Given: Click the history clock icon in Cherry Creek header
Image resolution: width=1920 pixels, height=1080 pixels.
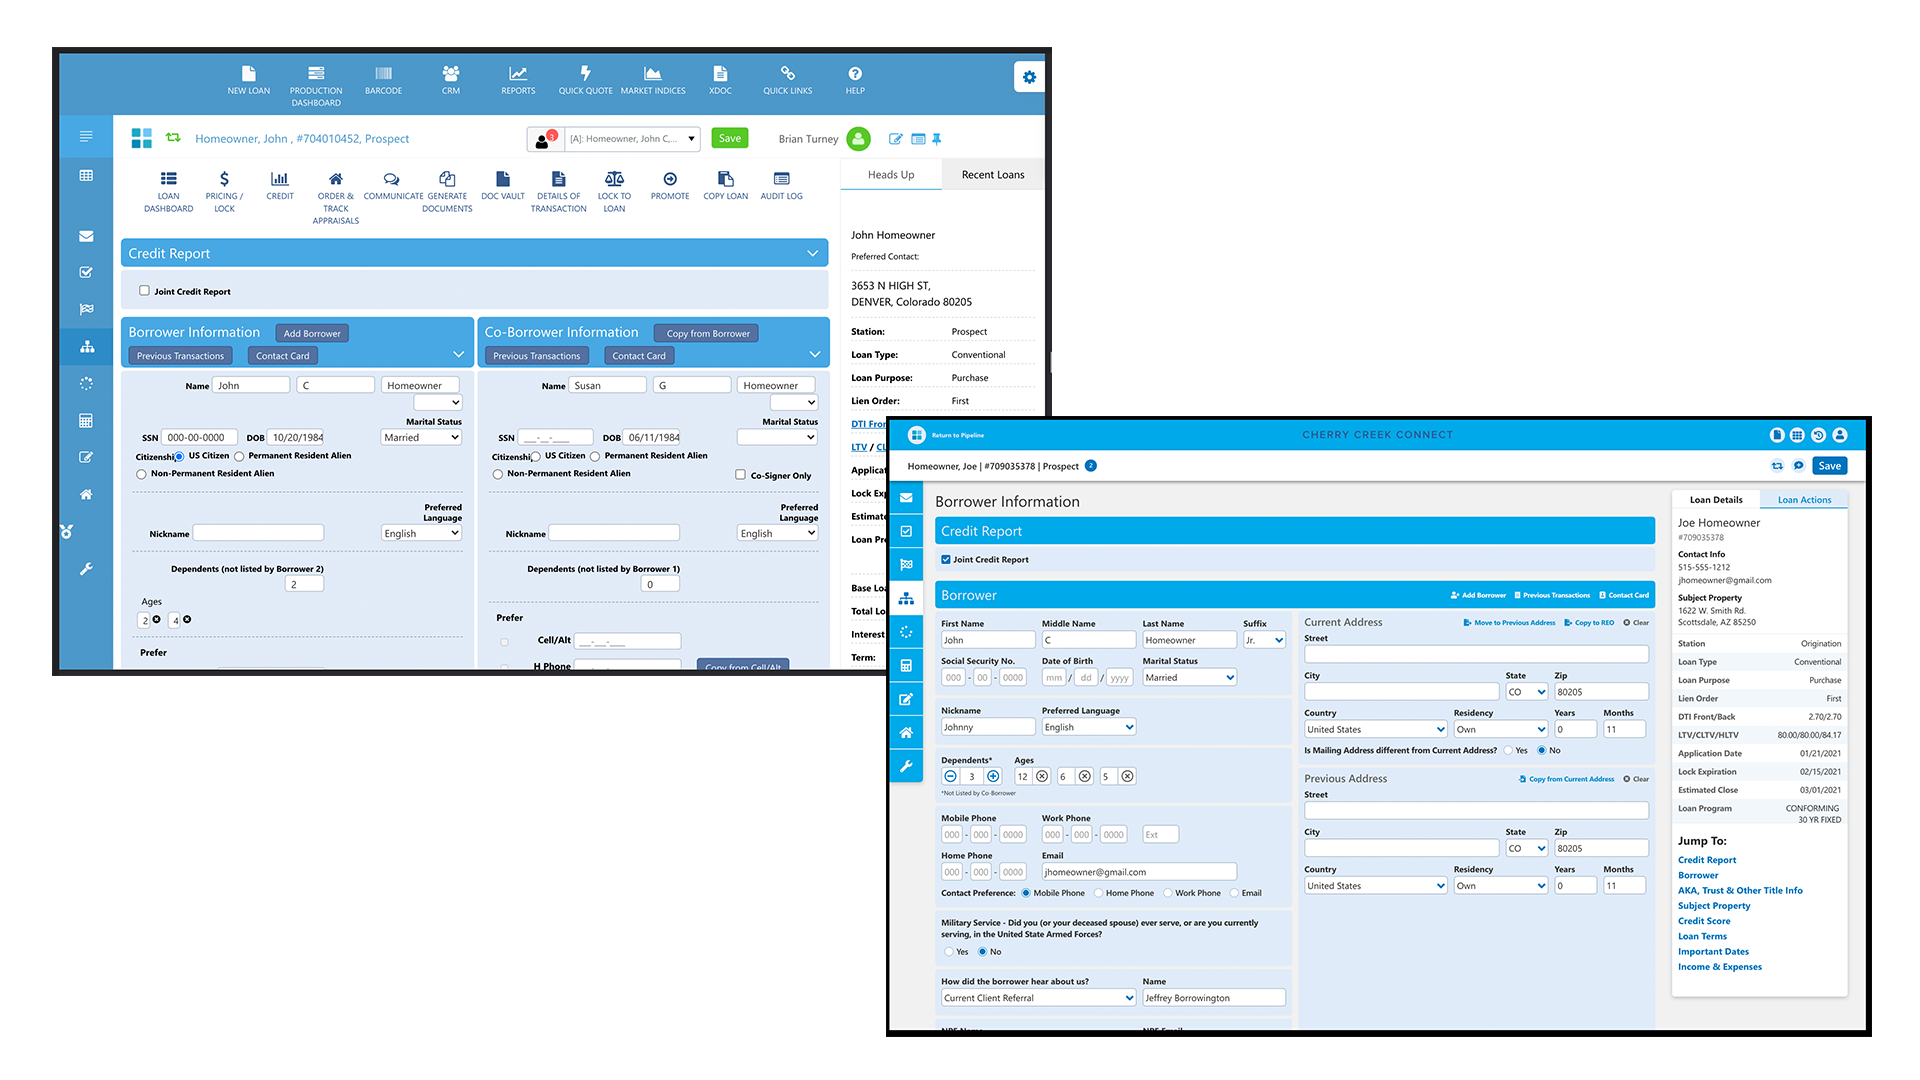Looking at the screenshot, I should pyautogui.click(x=1818, y=435).
